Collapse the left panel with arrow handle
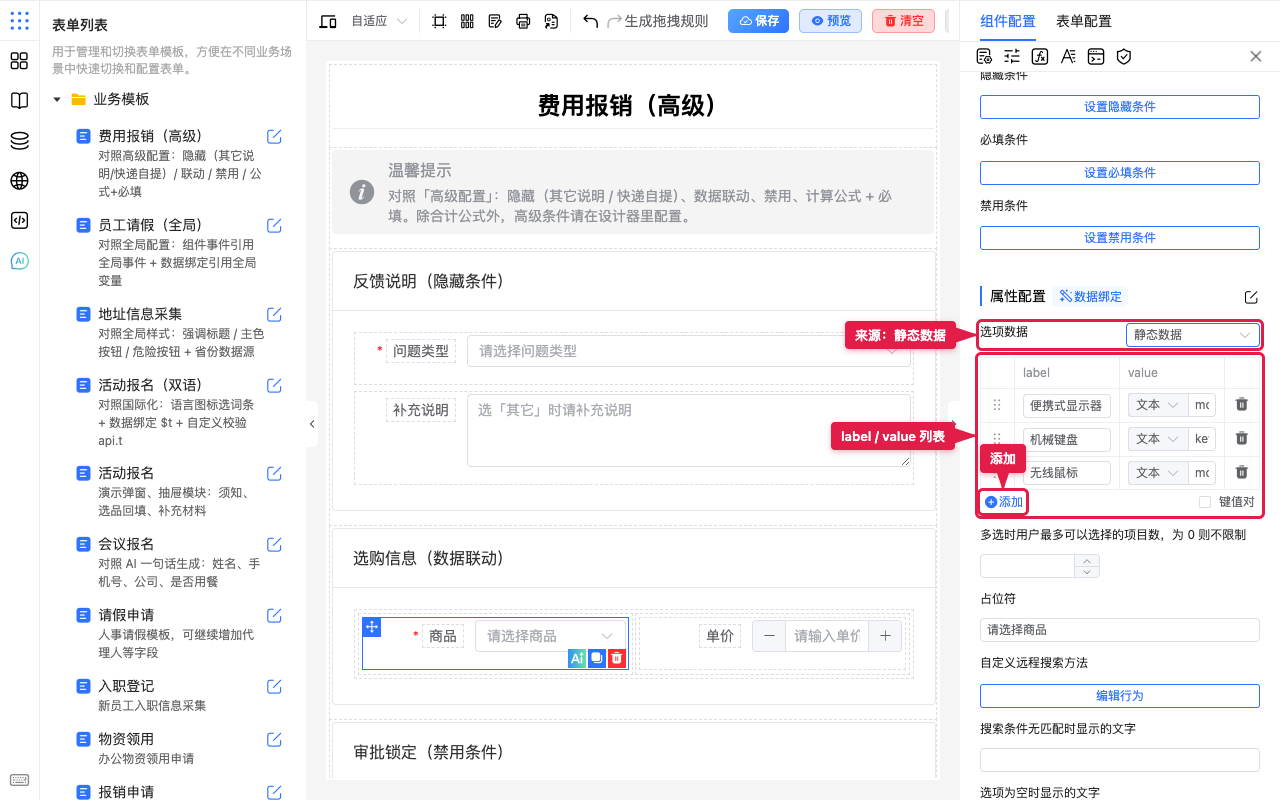1280x800 pixels. click(312, 424)
